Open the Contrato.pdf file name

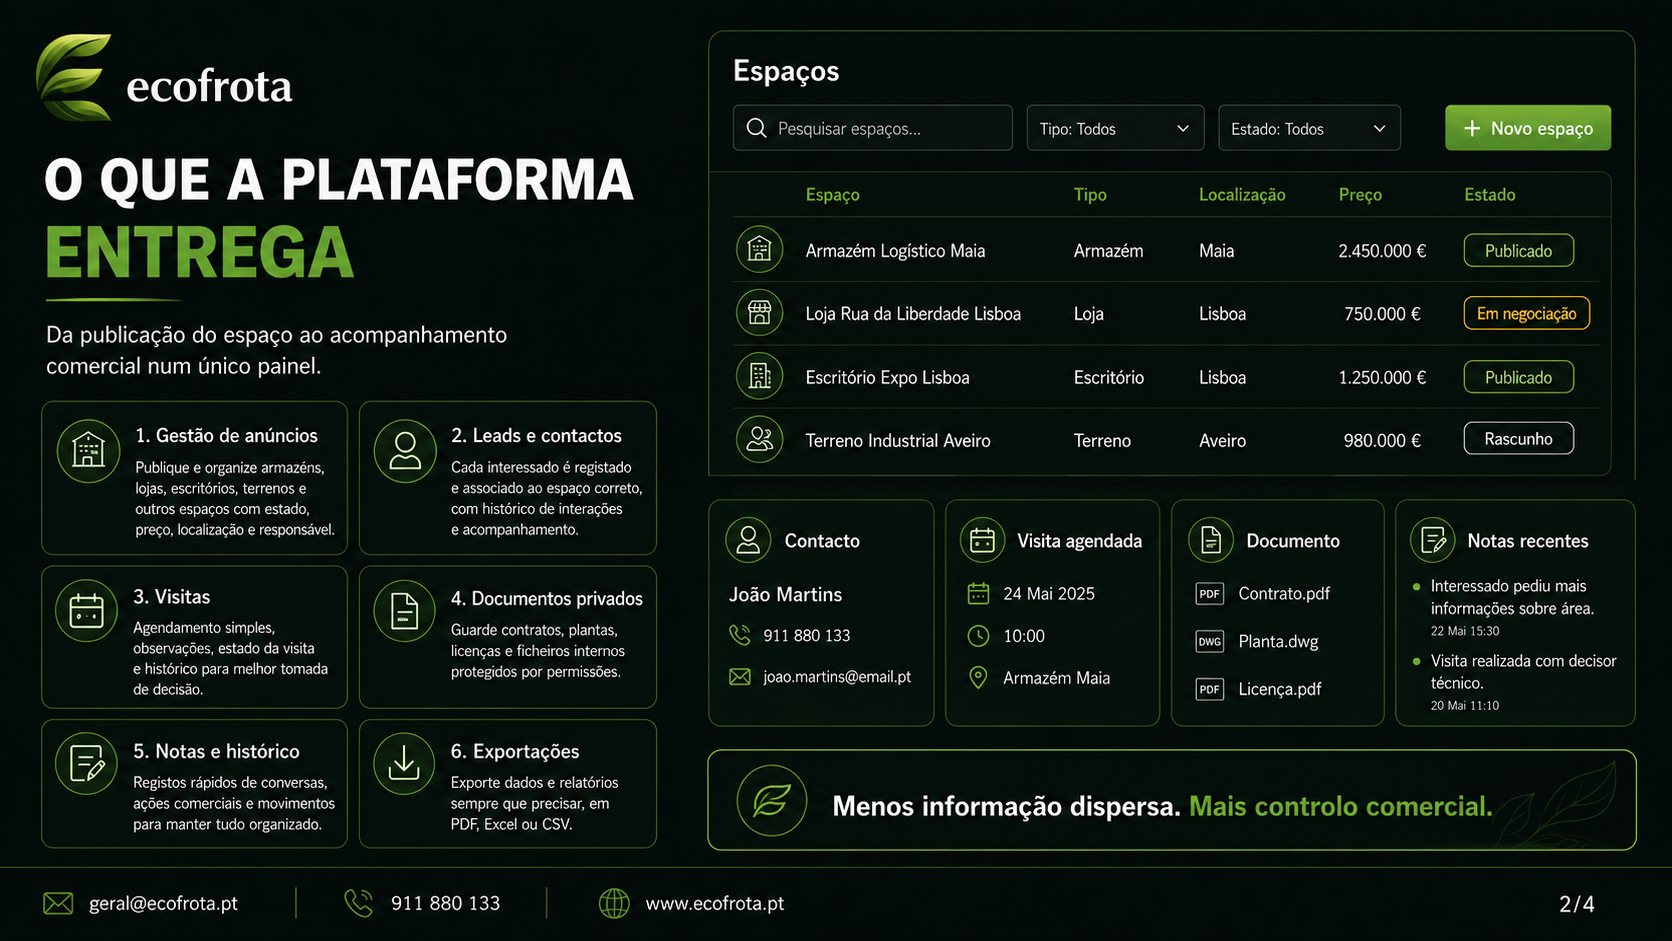(x=1284, y=594)
